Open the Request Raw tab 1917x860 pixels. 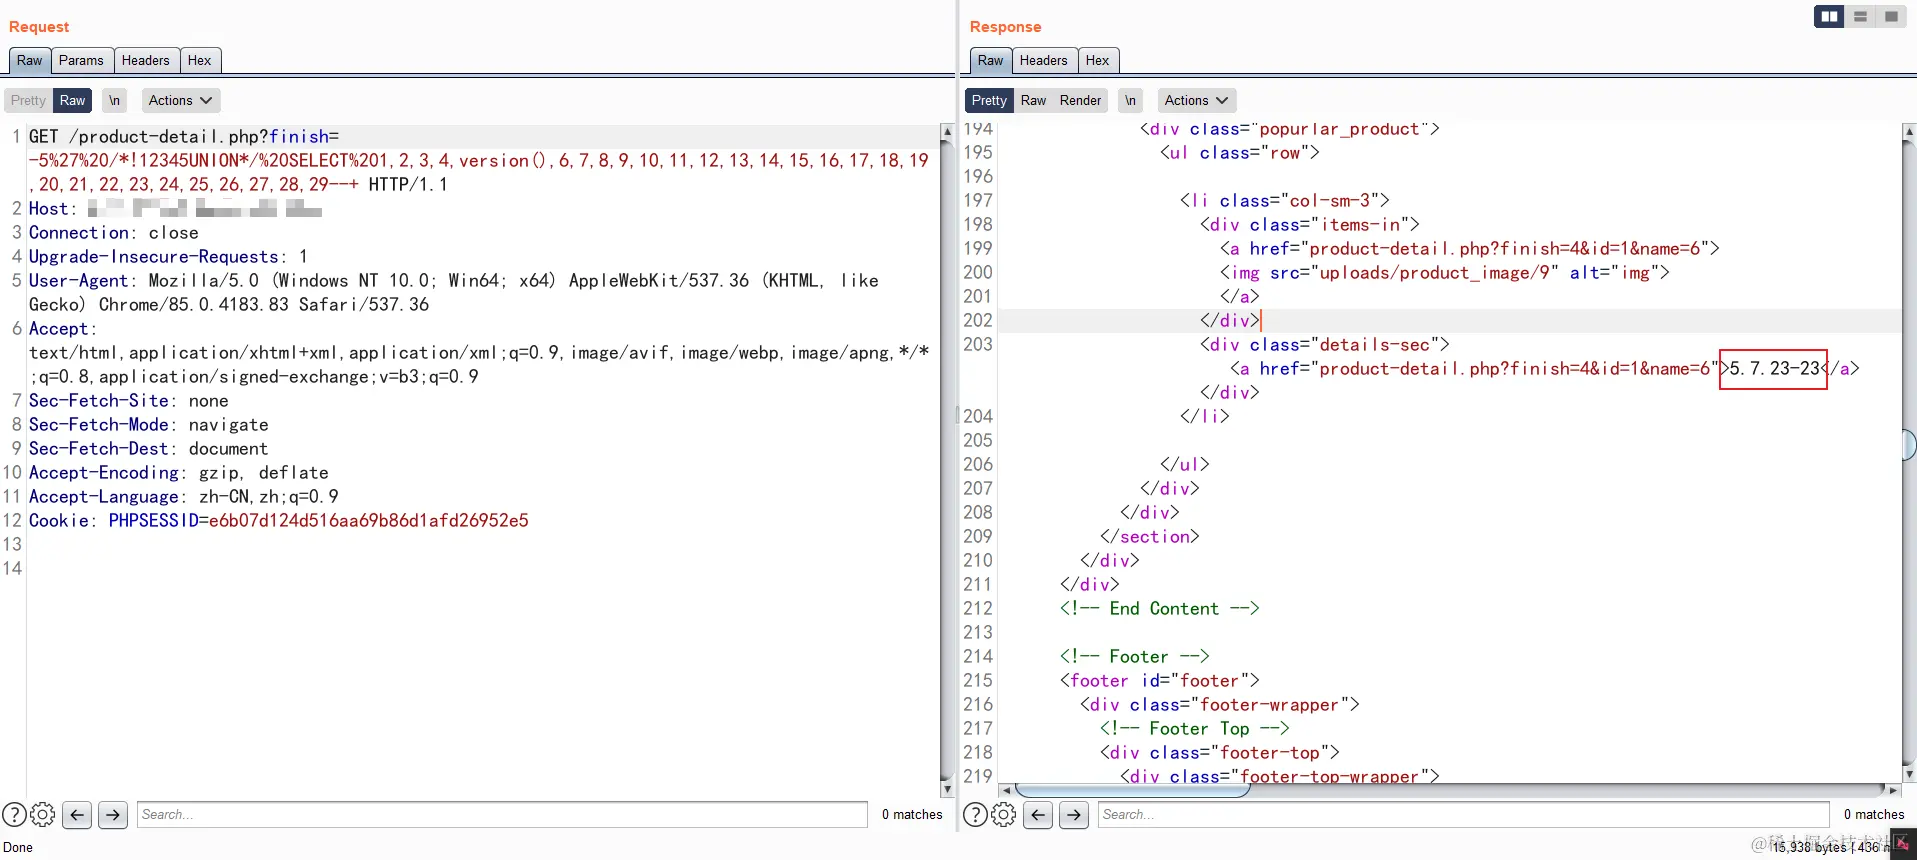(x=29, y=60)
